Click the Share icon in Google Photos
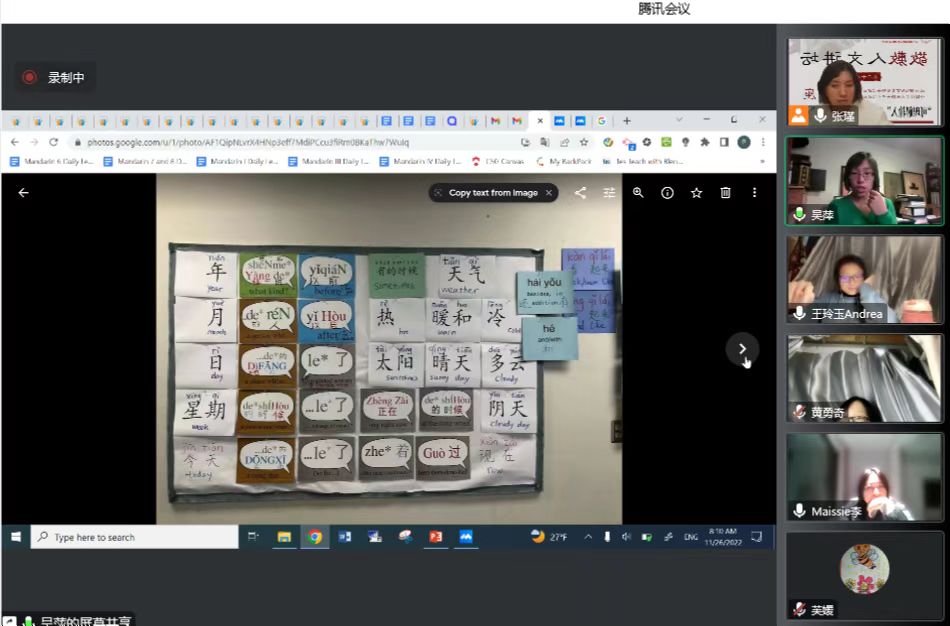 pos(580,193)
